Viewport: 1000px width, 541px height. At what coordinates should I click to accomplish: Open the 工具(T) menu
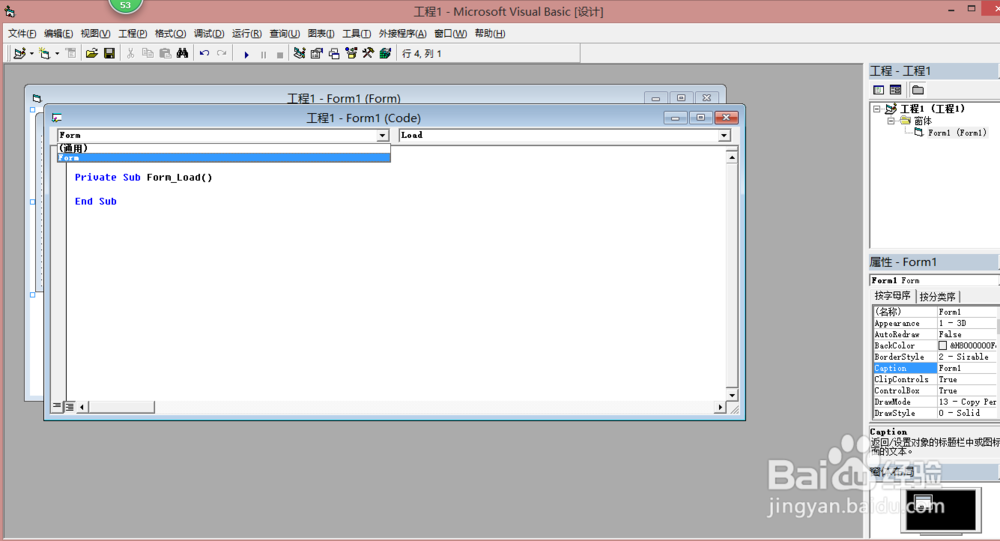pyautogui.click(x=356, y=34)
